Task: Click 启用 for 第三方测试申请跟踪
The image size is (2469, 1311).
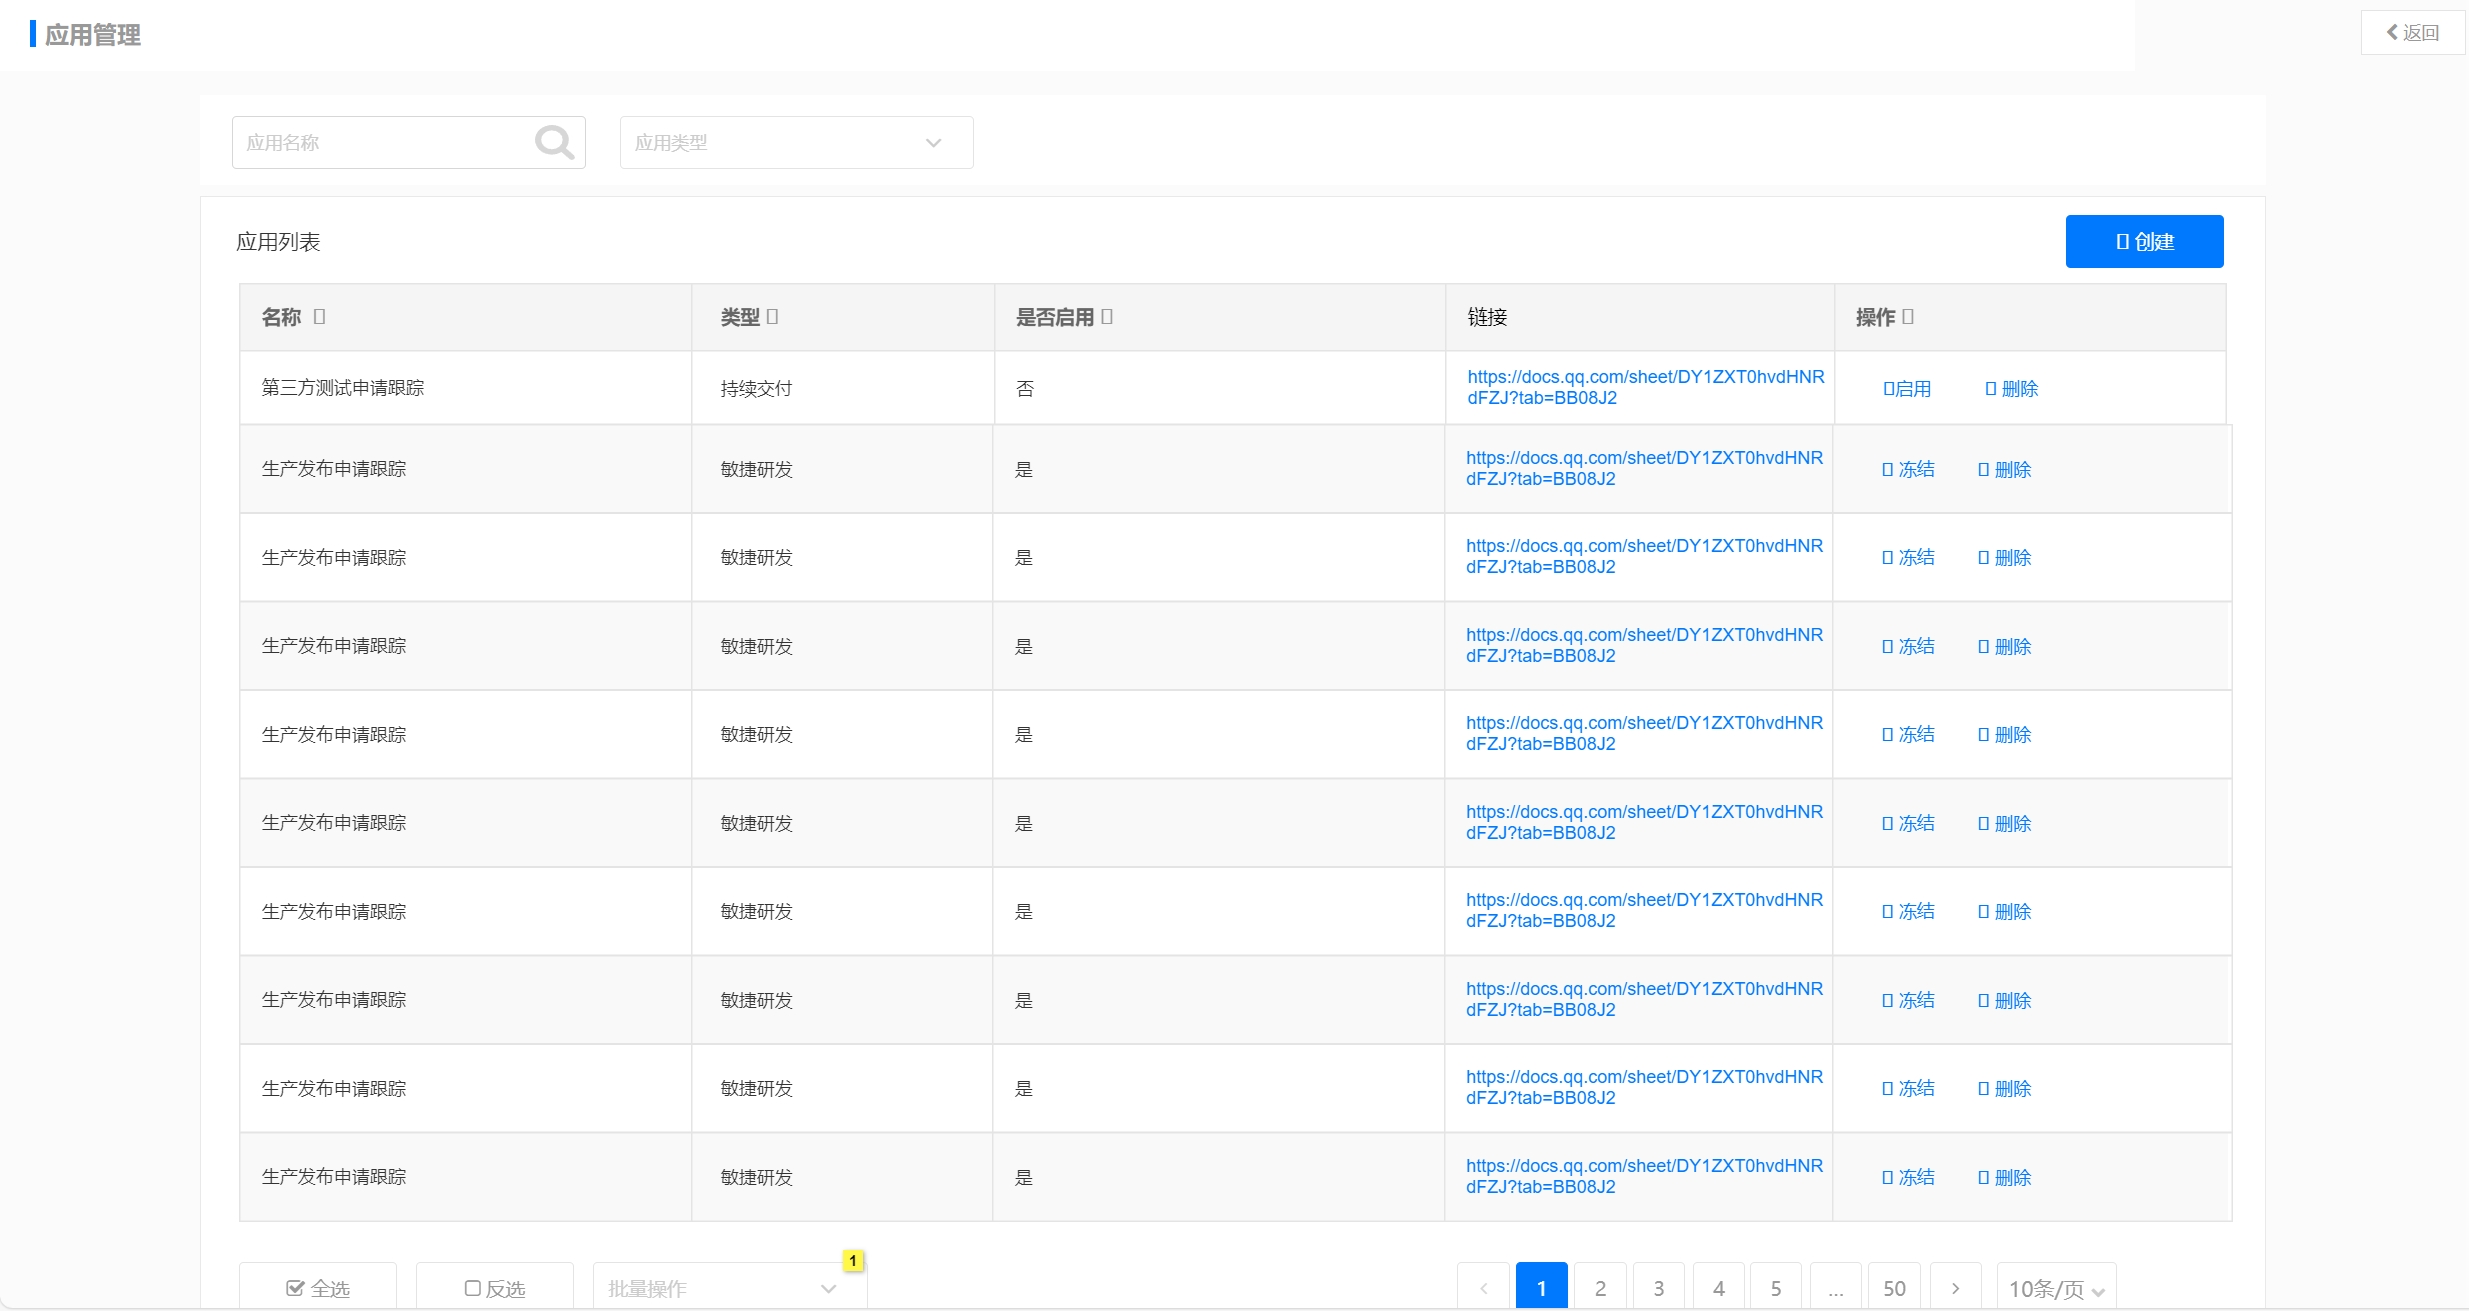Action: click(x=1907, y=389)
